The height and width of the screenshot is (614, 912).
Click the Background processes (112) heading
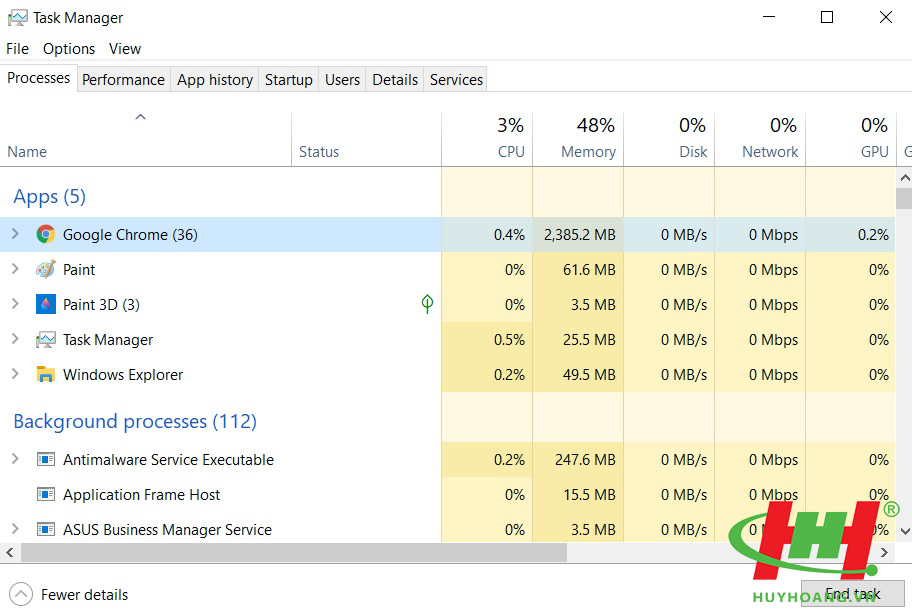135,421
